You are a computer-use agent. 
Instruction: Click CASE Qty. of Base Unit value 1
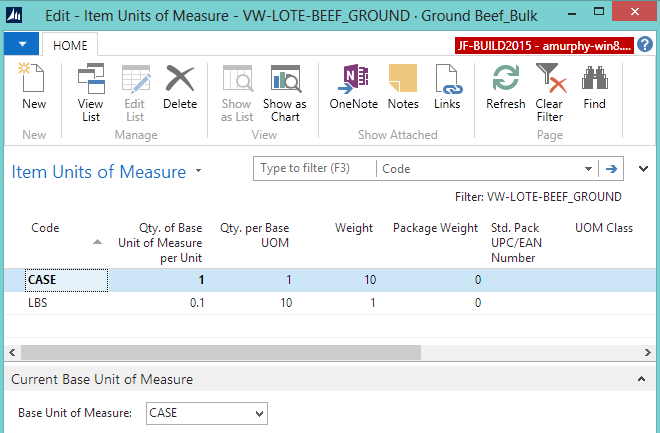click(x=202, y=280)
